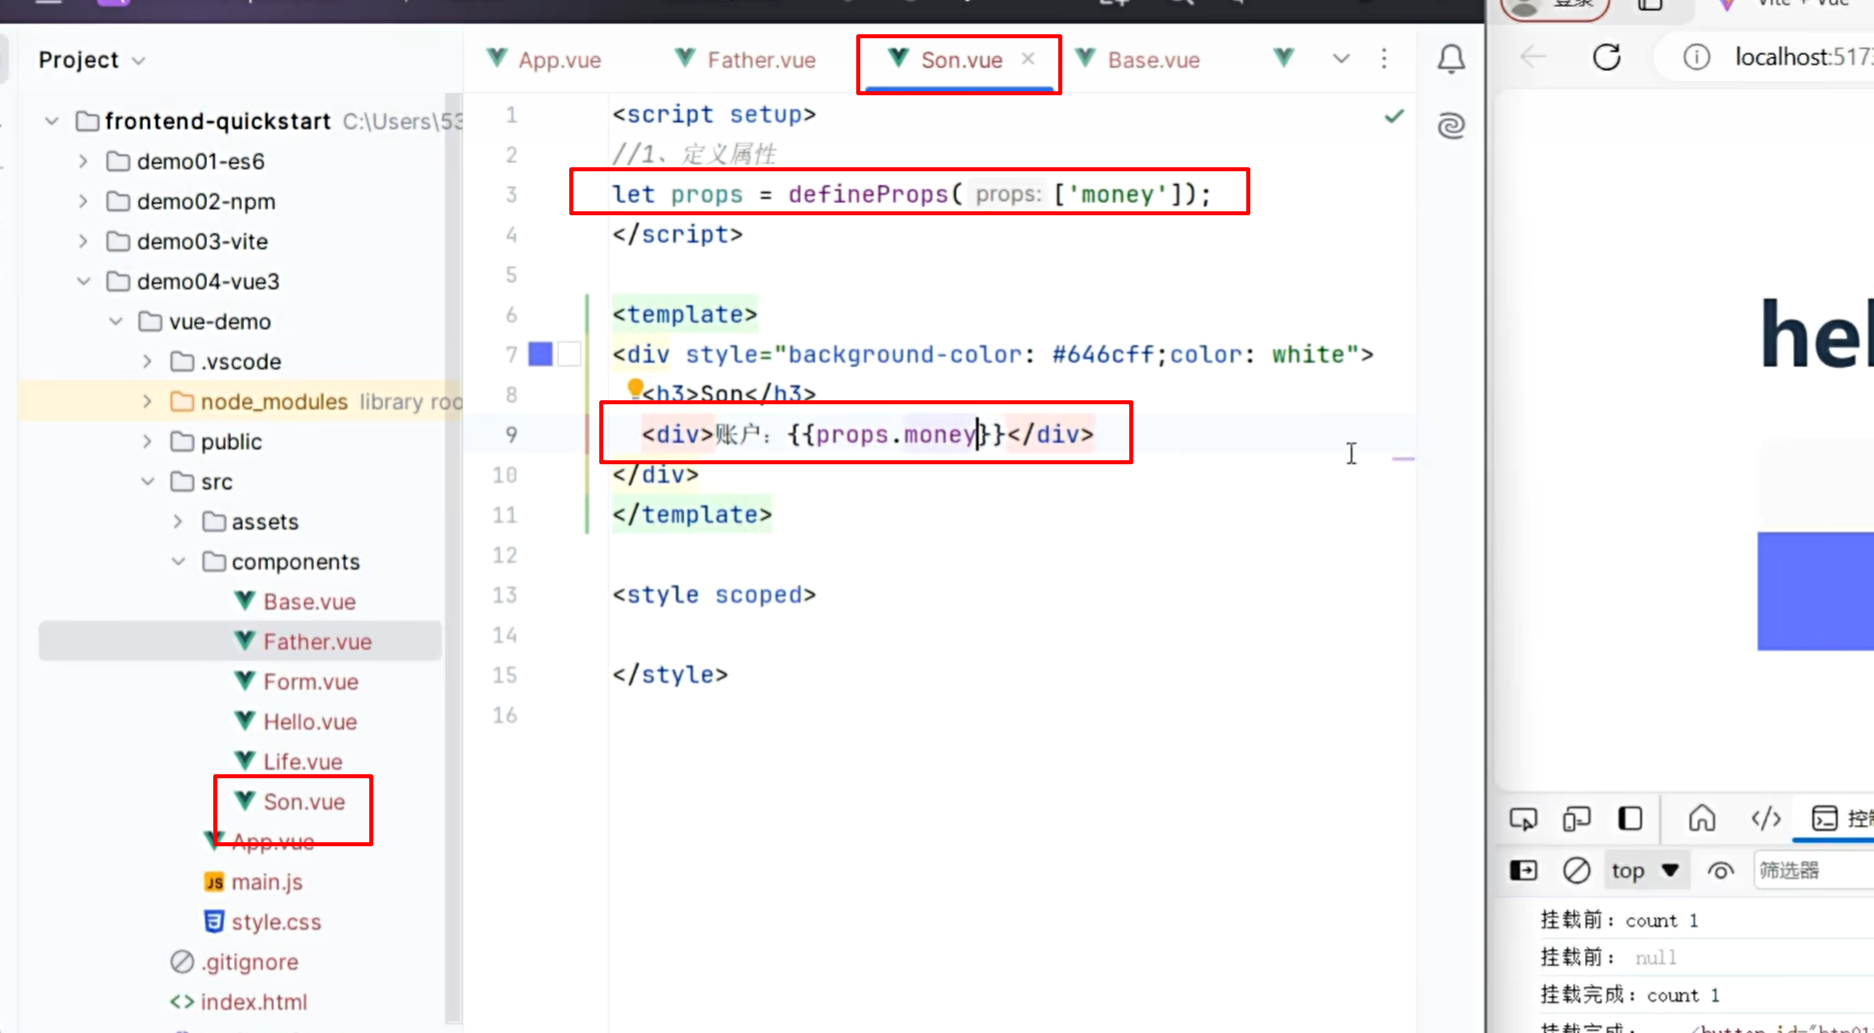The width and height of the screenshot is (1874, 1033).
Task: Switch to the App.vue editor tab
Action: point(544,60)
